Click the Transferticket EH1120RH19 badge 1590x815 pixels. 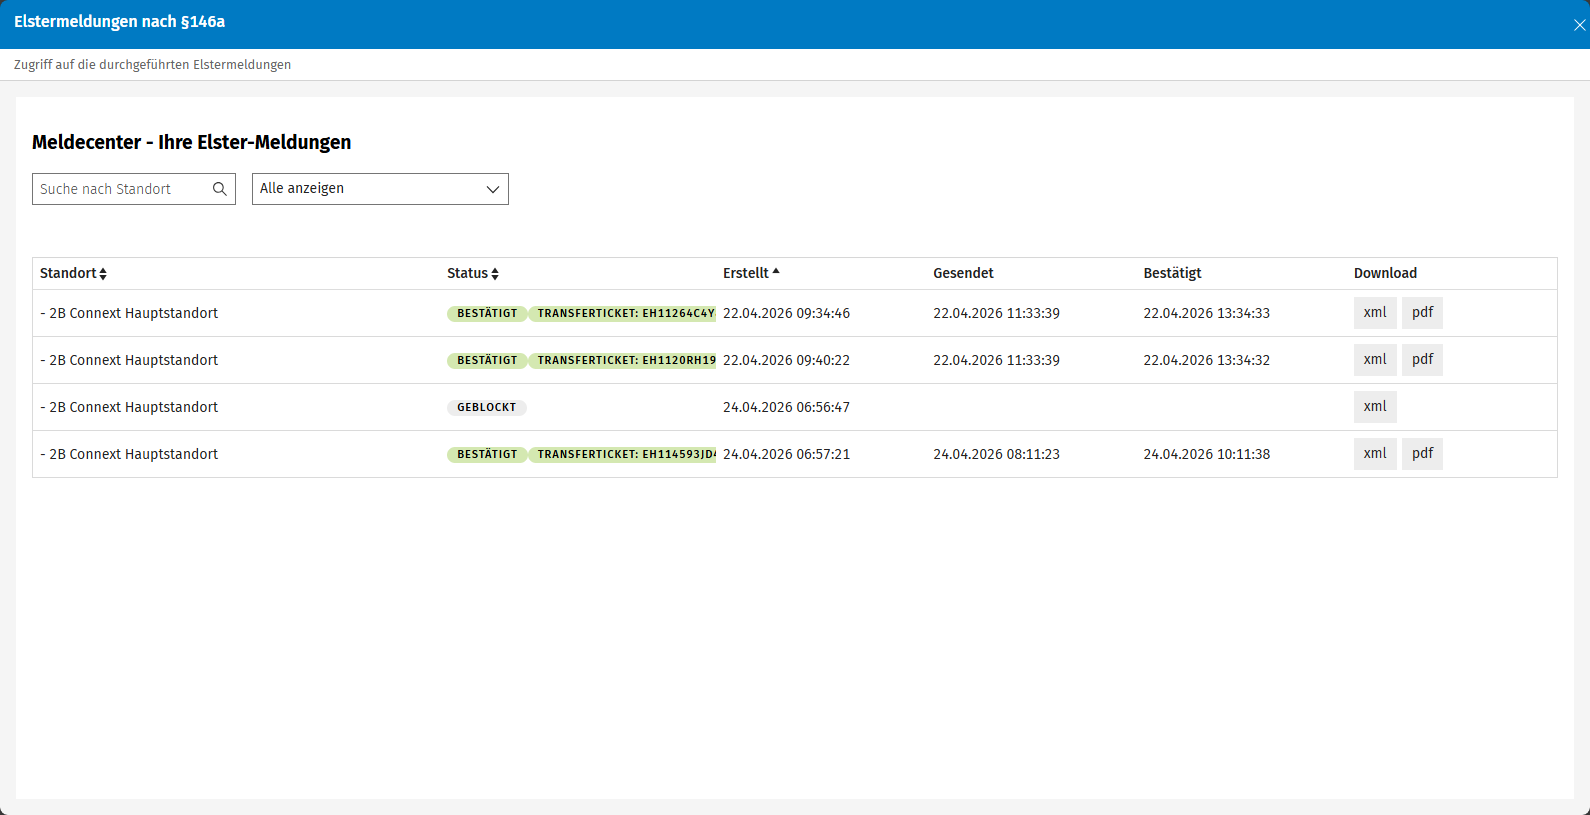tap(623, 361)
